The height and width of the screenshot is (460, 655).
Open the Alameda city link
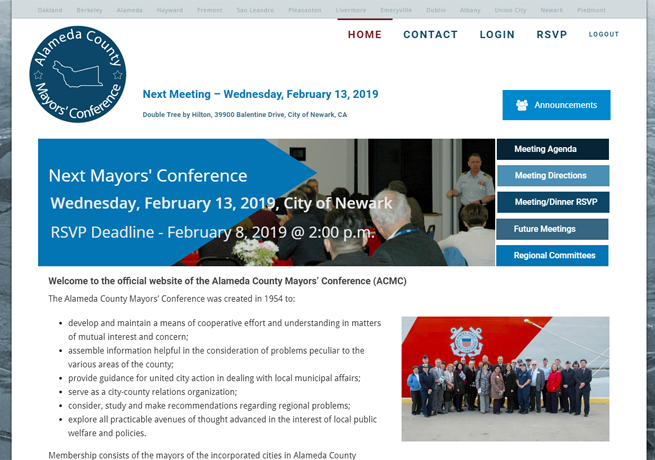point(129,10)
